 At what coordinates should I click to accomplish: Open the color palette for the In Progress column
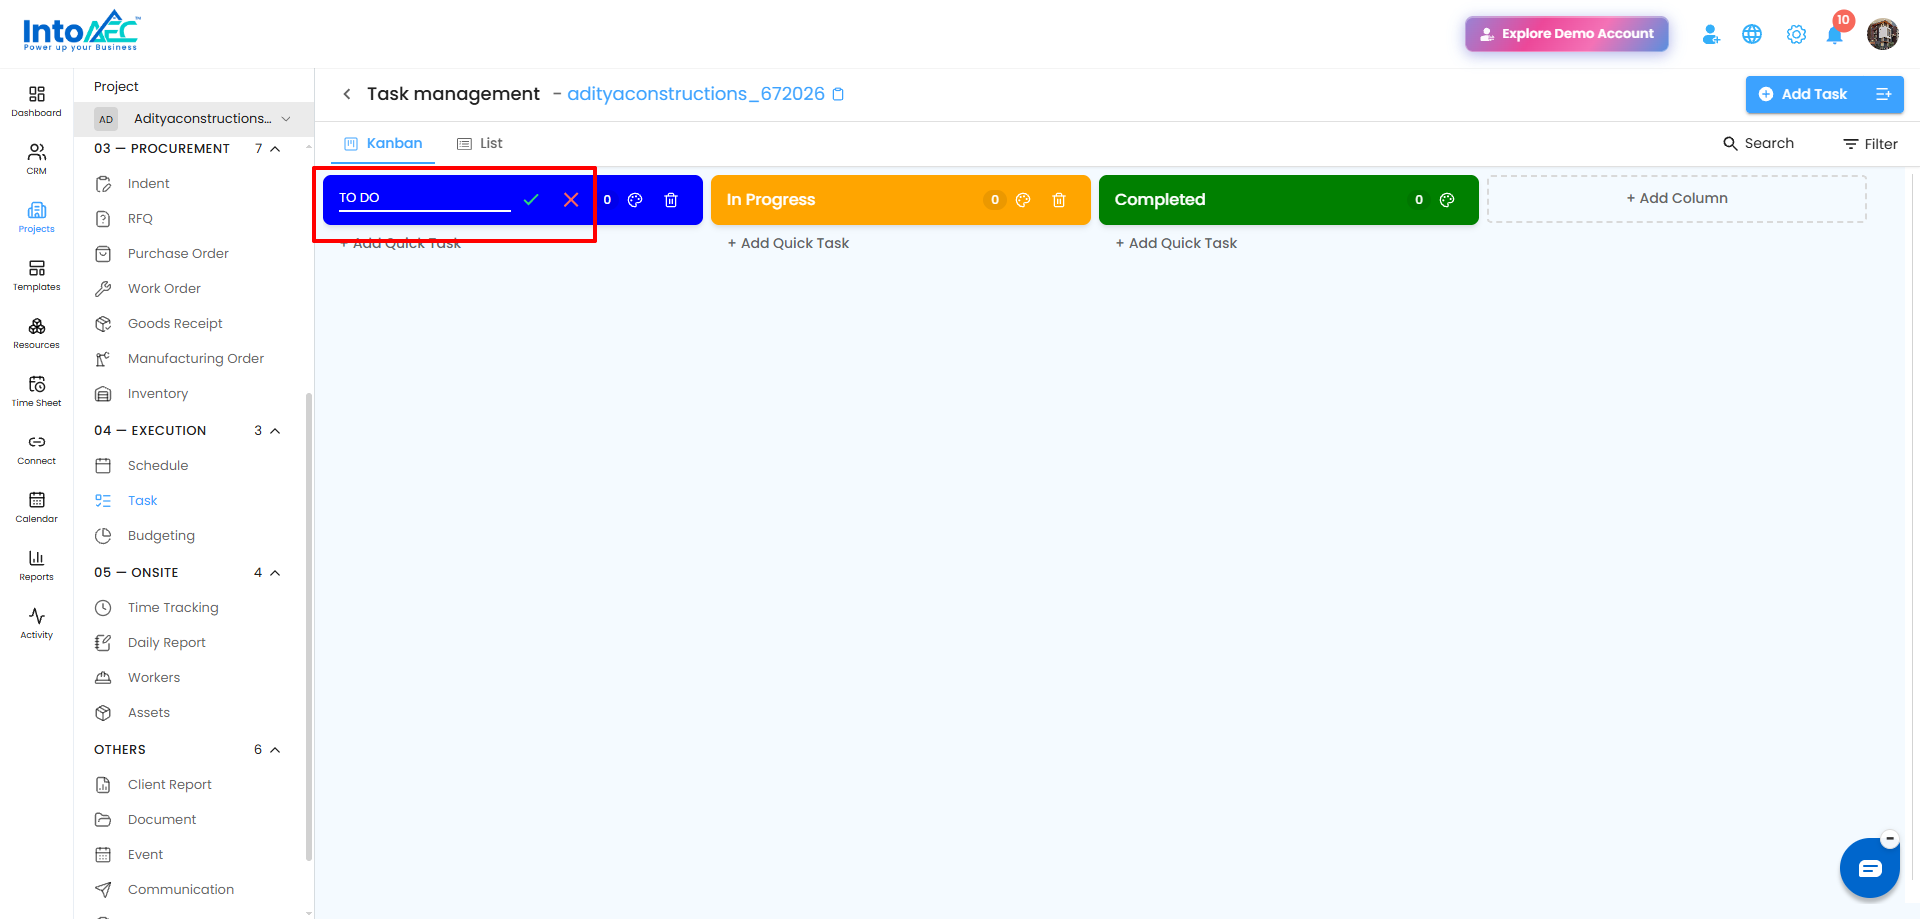pos(1023,200)
